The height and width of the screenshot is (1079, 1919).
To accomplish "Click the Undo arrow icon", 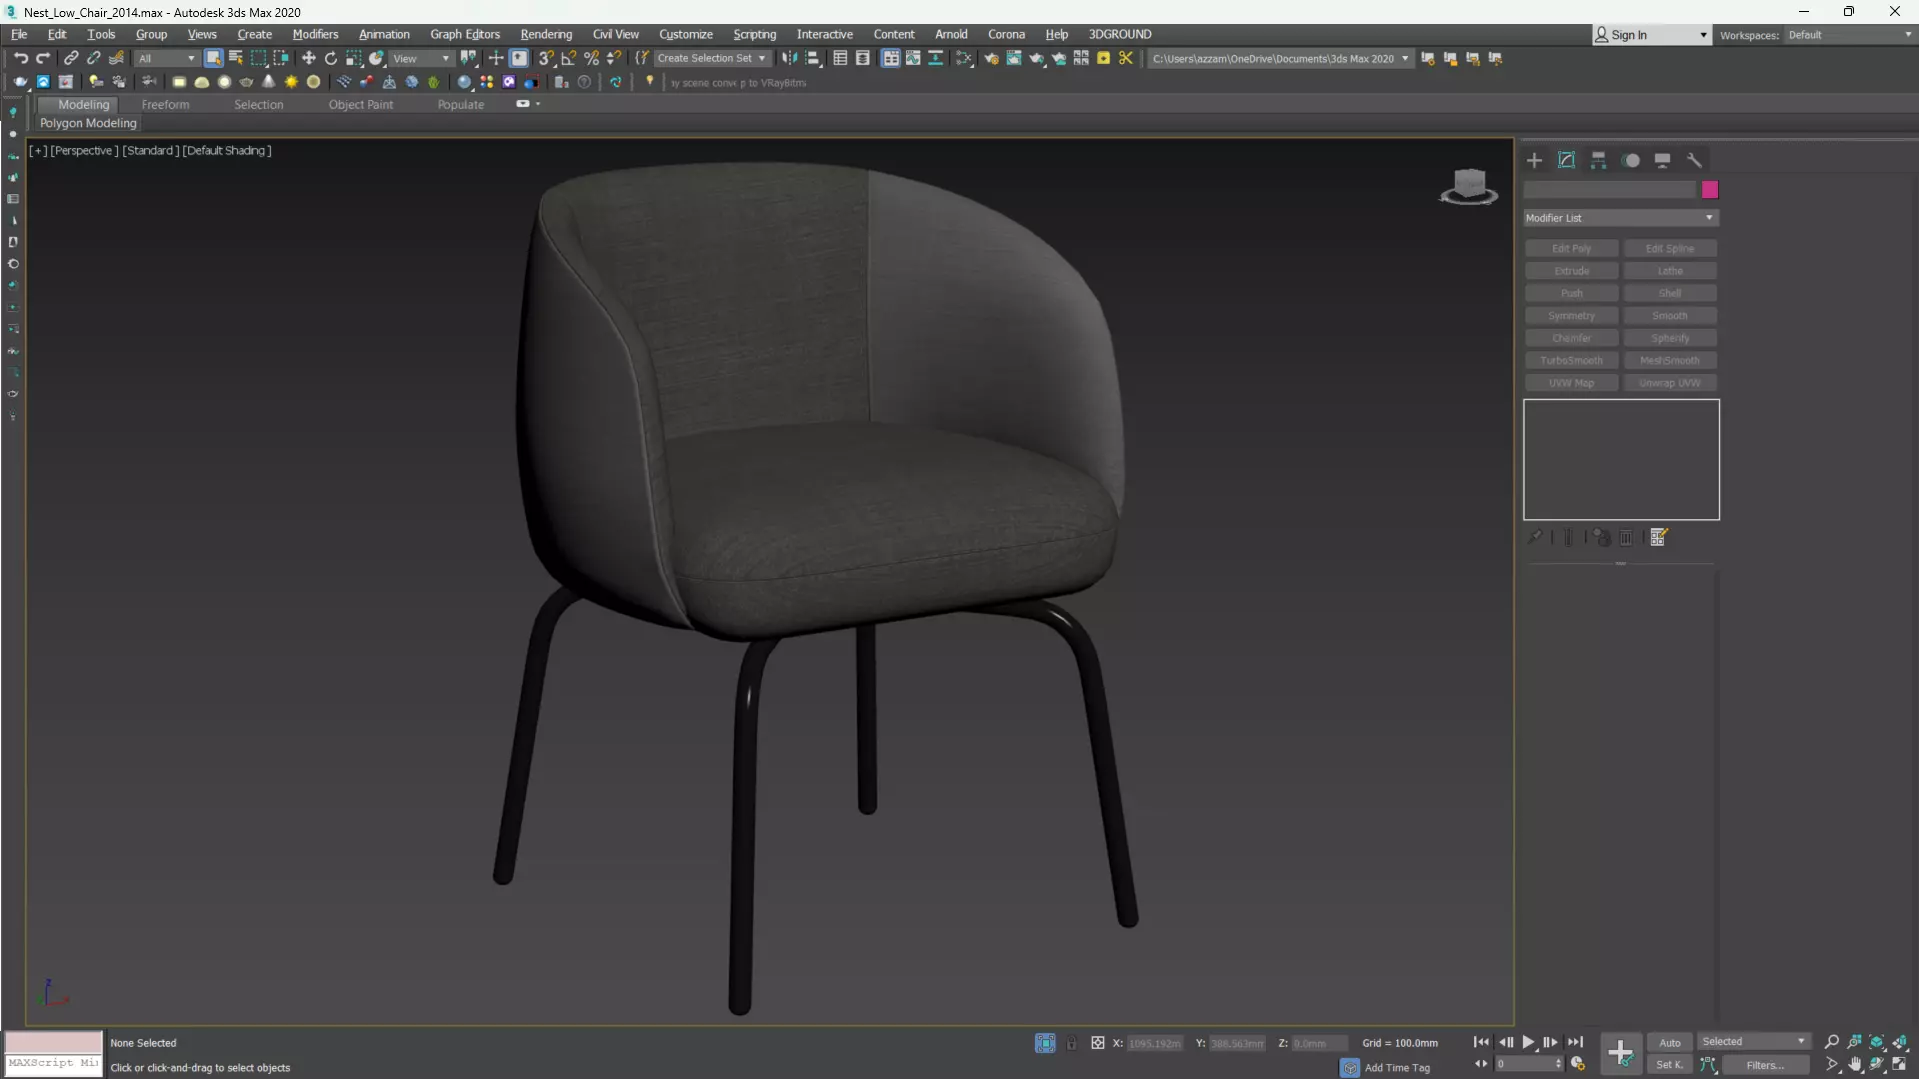I will (x=21, y=58).
